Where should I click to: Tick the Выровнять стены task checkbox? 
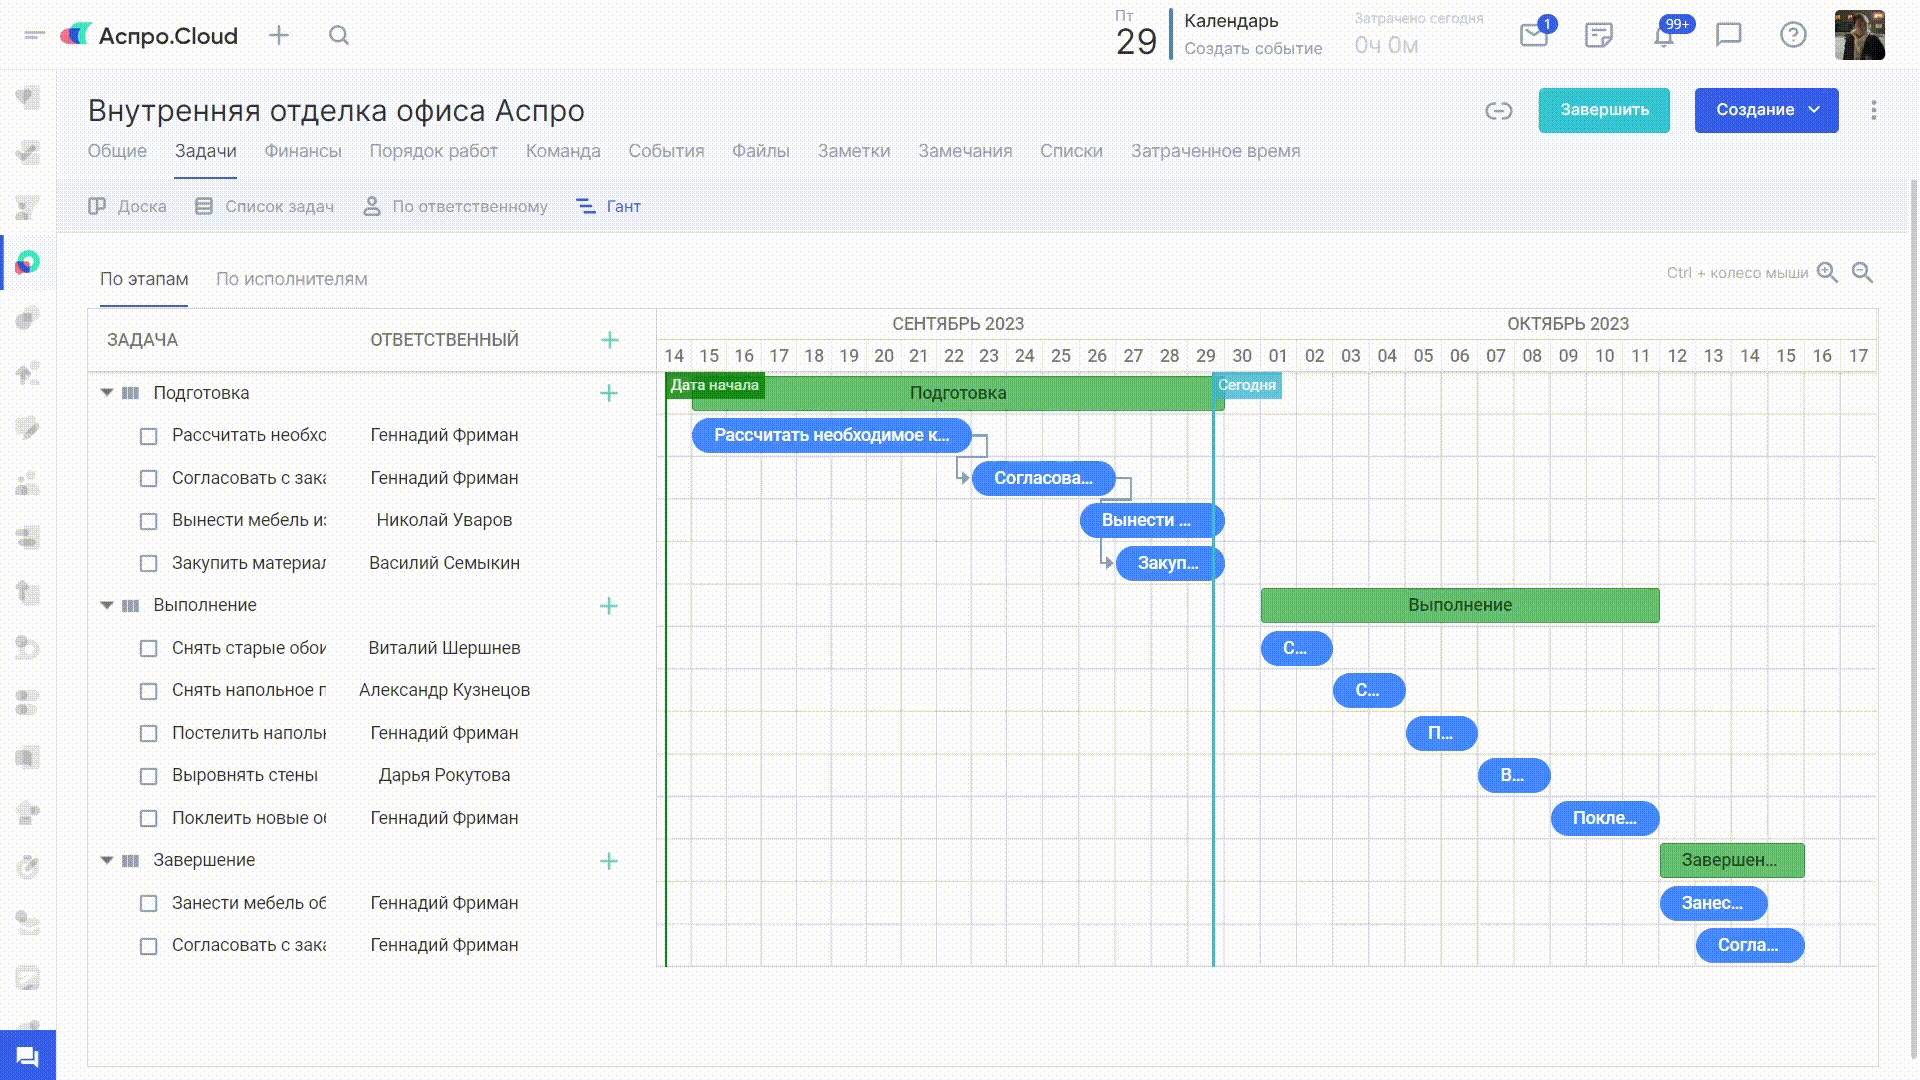[149, 776]
